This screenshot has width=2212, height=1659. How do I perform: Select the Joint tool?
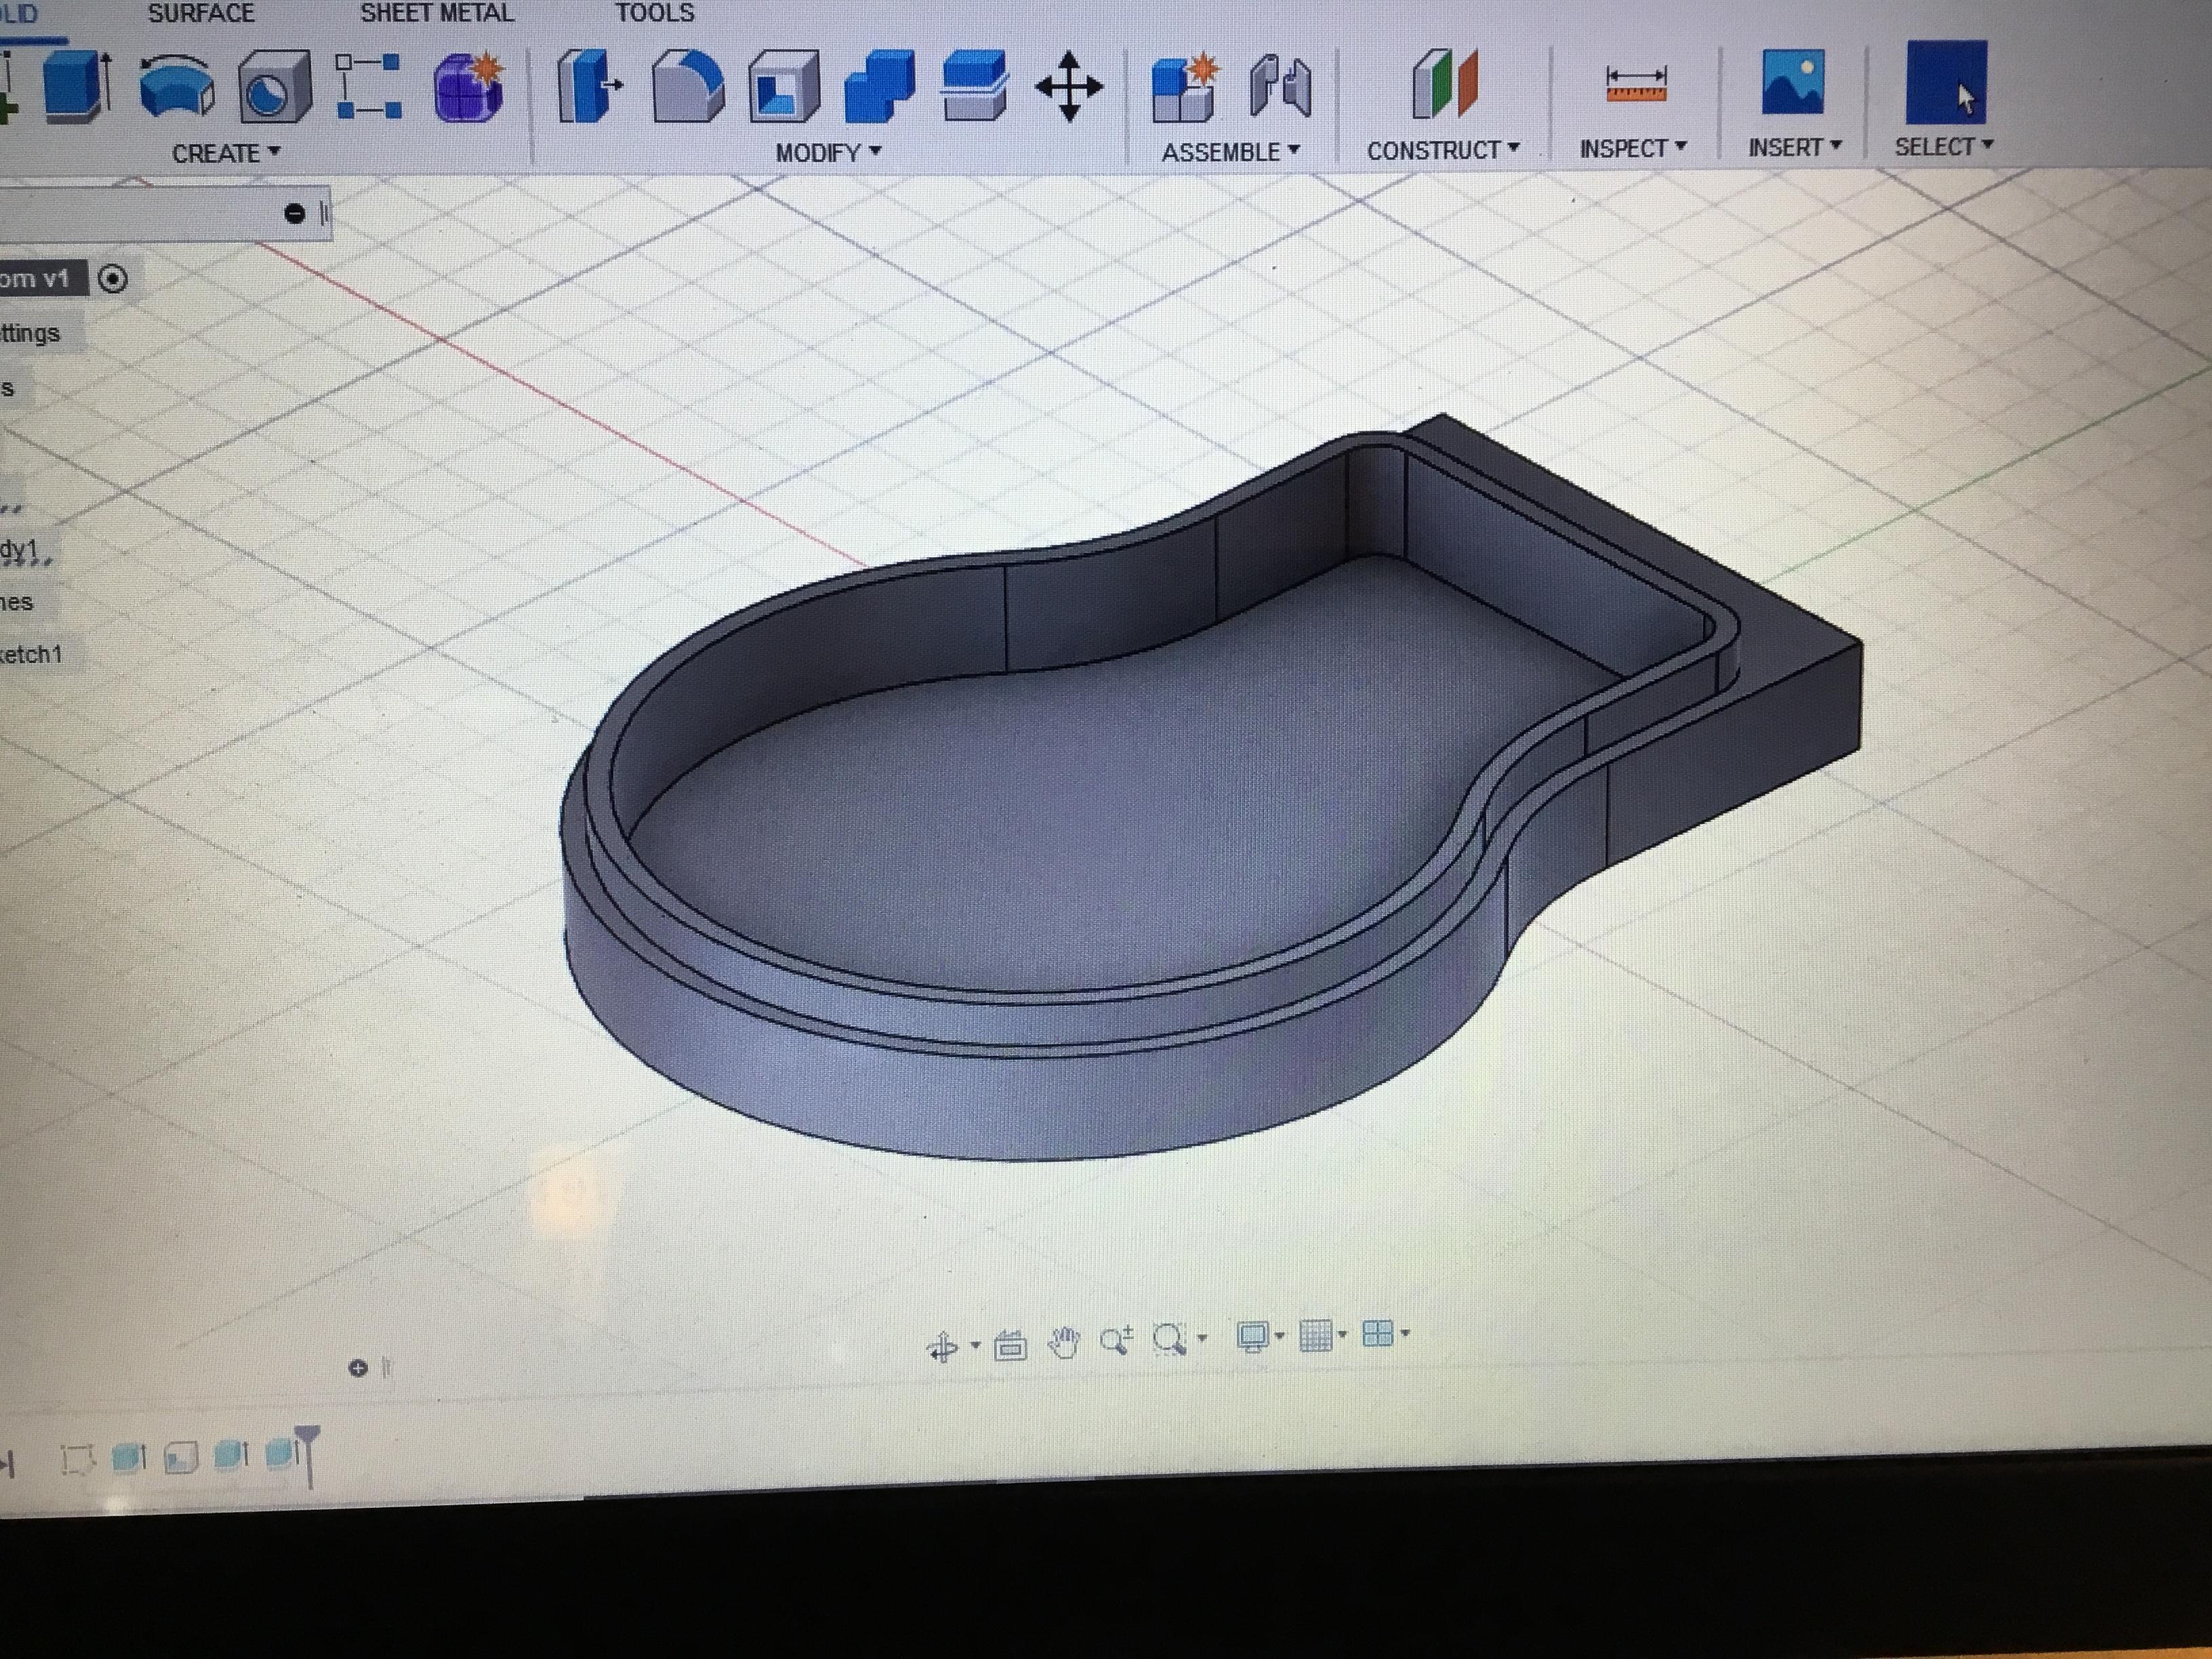[x=1280, y=87]
